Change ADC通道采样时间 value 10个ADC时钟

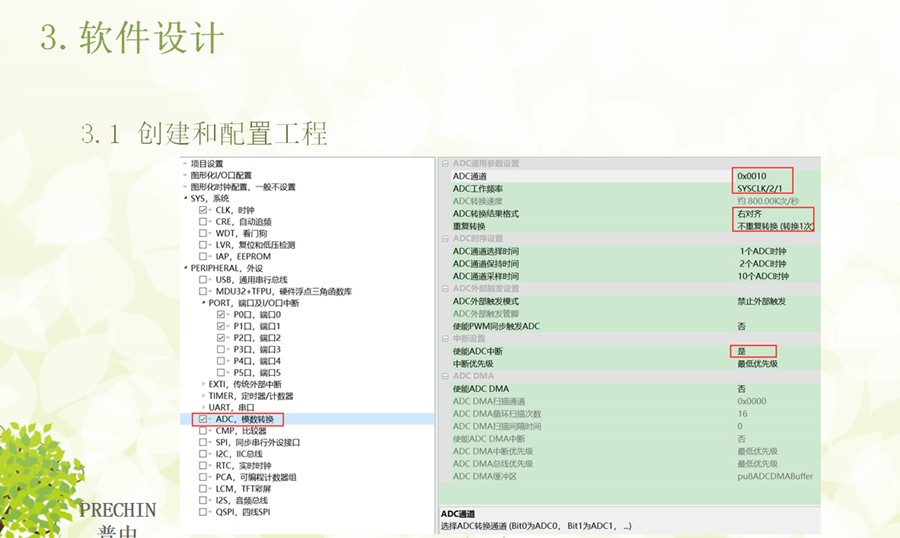pos(763,276)
